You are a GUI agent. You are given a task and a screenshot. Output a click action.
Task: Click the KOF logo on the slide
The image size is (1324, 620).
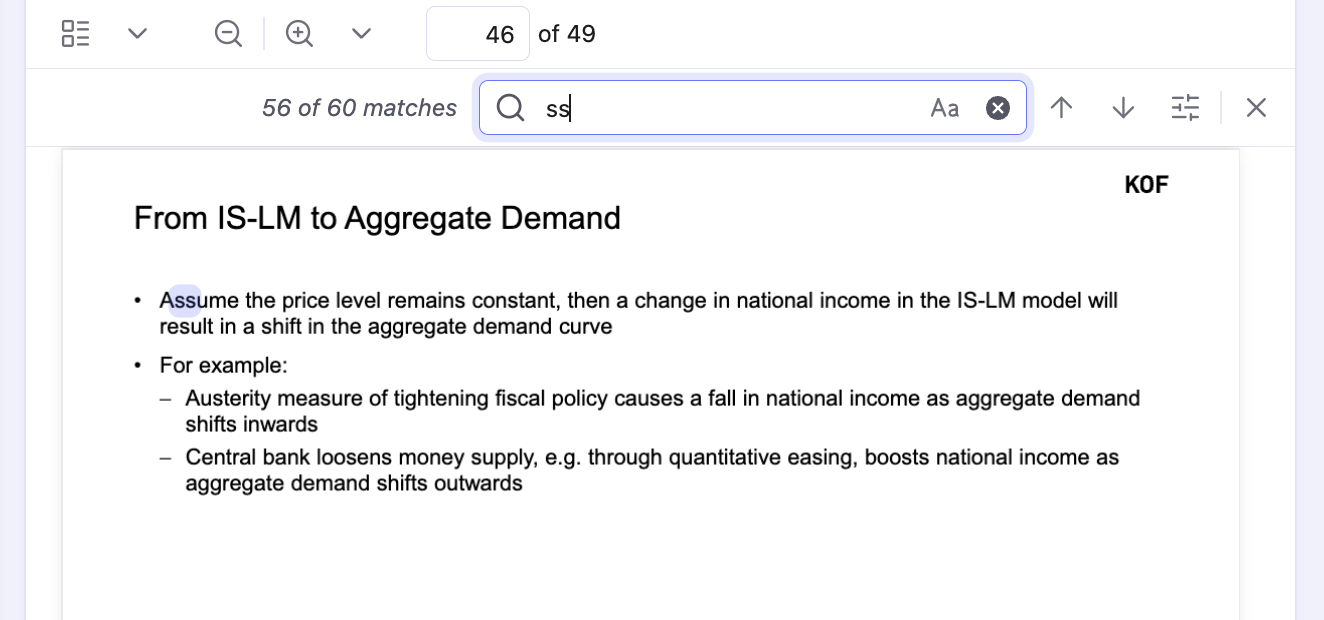click(1146, 185)
